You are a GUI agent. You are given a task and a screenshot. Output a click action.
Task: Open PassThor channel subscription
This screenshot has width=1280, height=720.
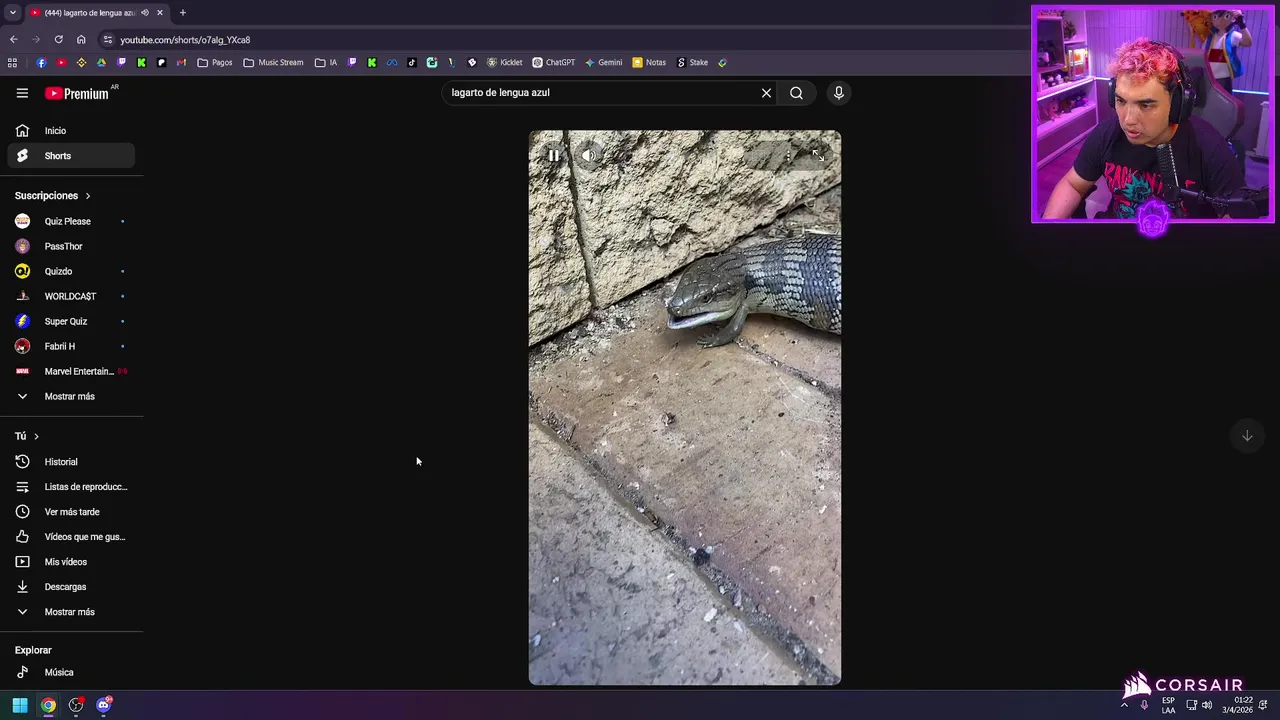(x=71, y=246)
